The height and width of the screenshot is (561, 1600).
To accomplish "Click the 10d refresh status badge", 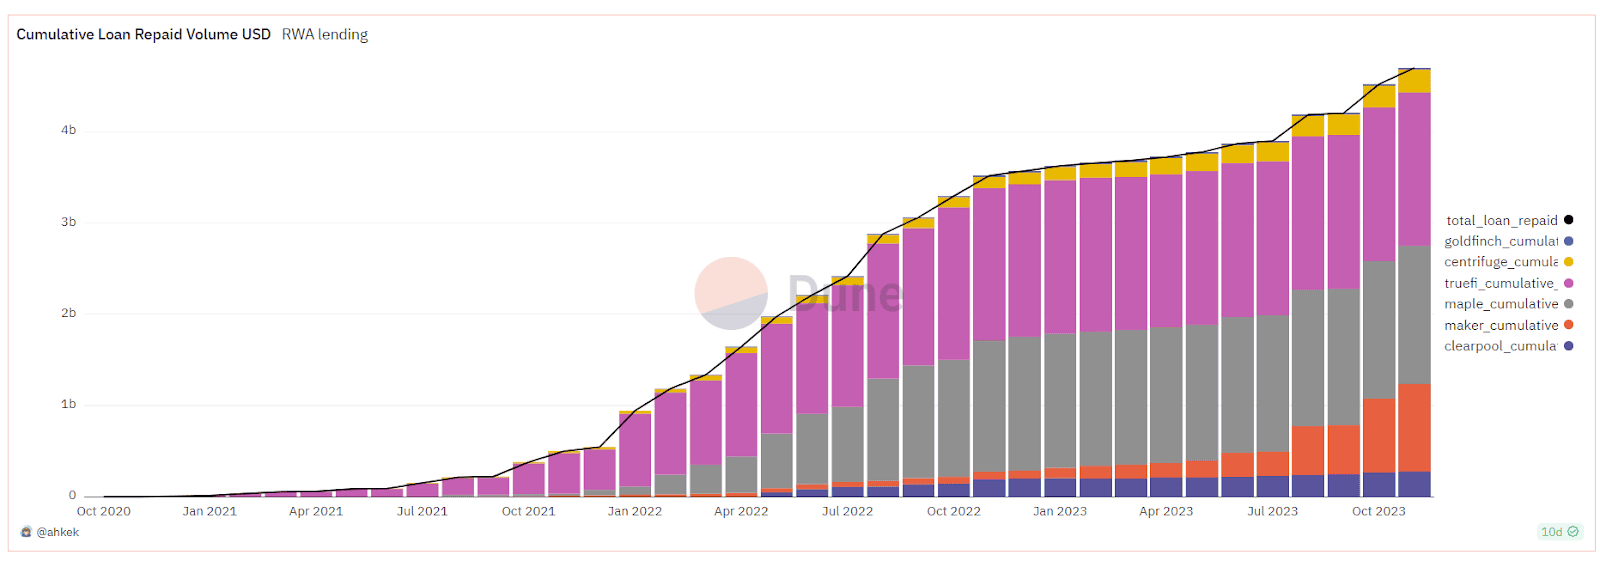I will pyautogui.click(x=1559, y=532).
